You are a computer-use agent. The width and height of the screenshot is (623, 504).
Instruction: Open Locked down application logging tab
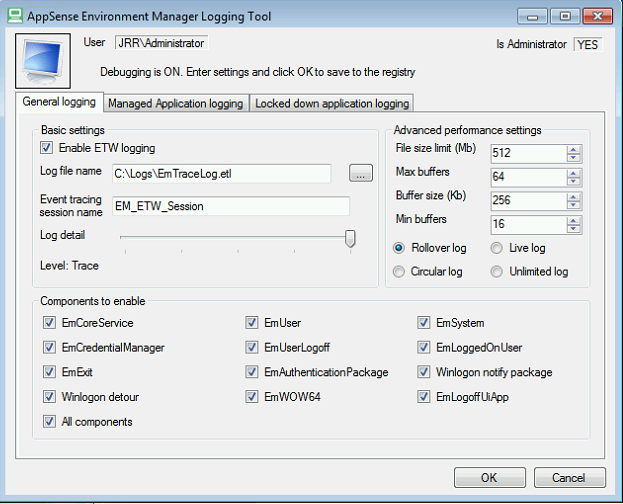332,103
